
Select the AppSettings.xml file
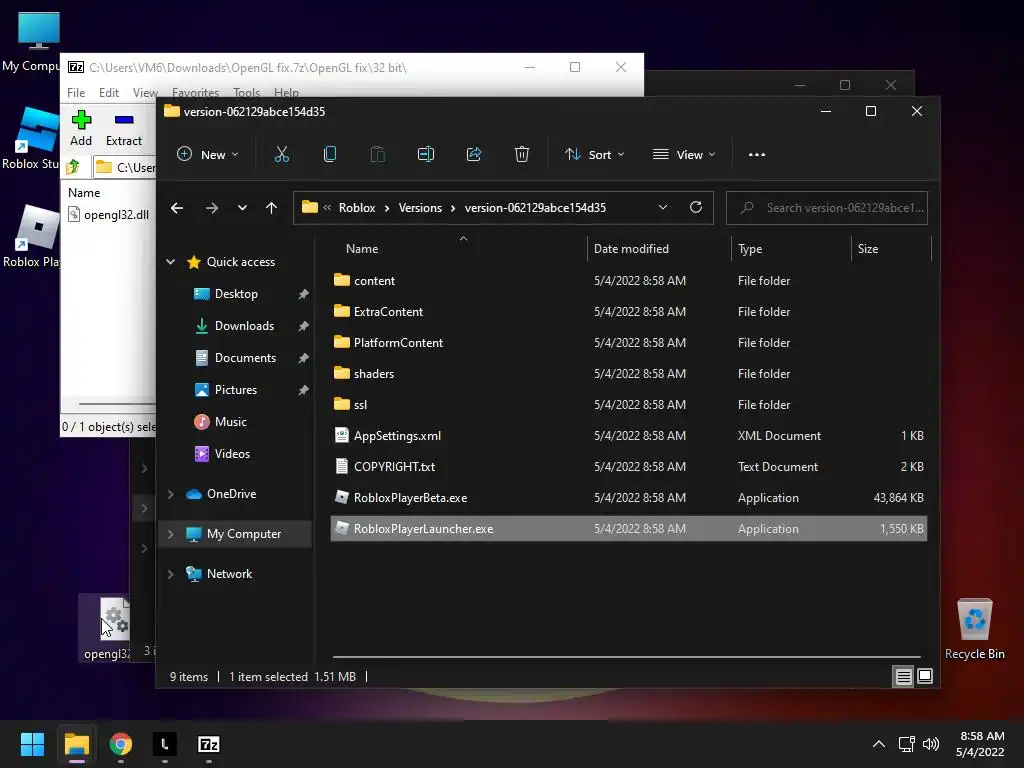pos(629,436)
